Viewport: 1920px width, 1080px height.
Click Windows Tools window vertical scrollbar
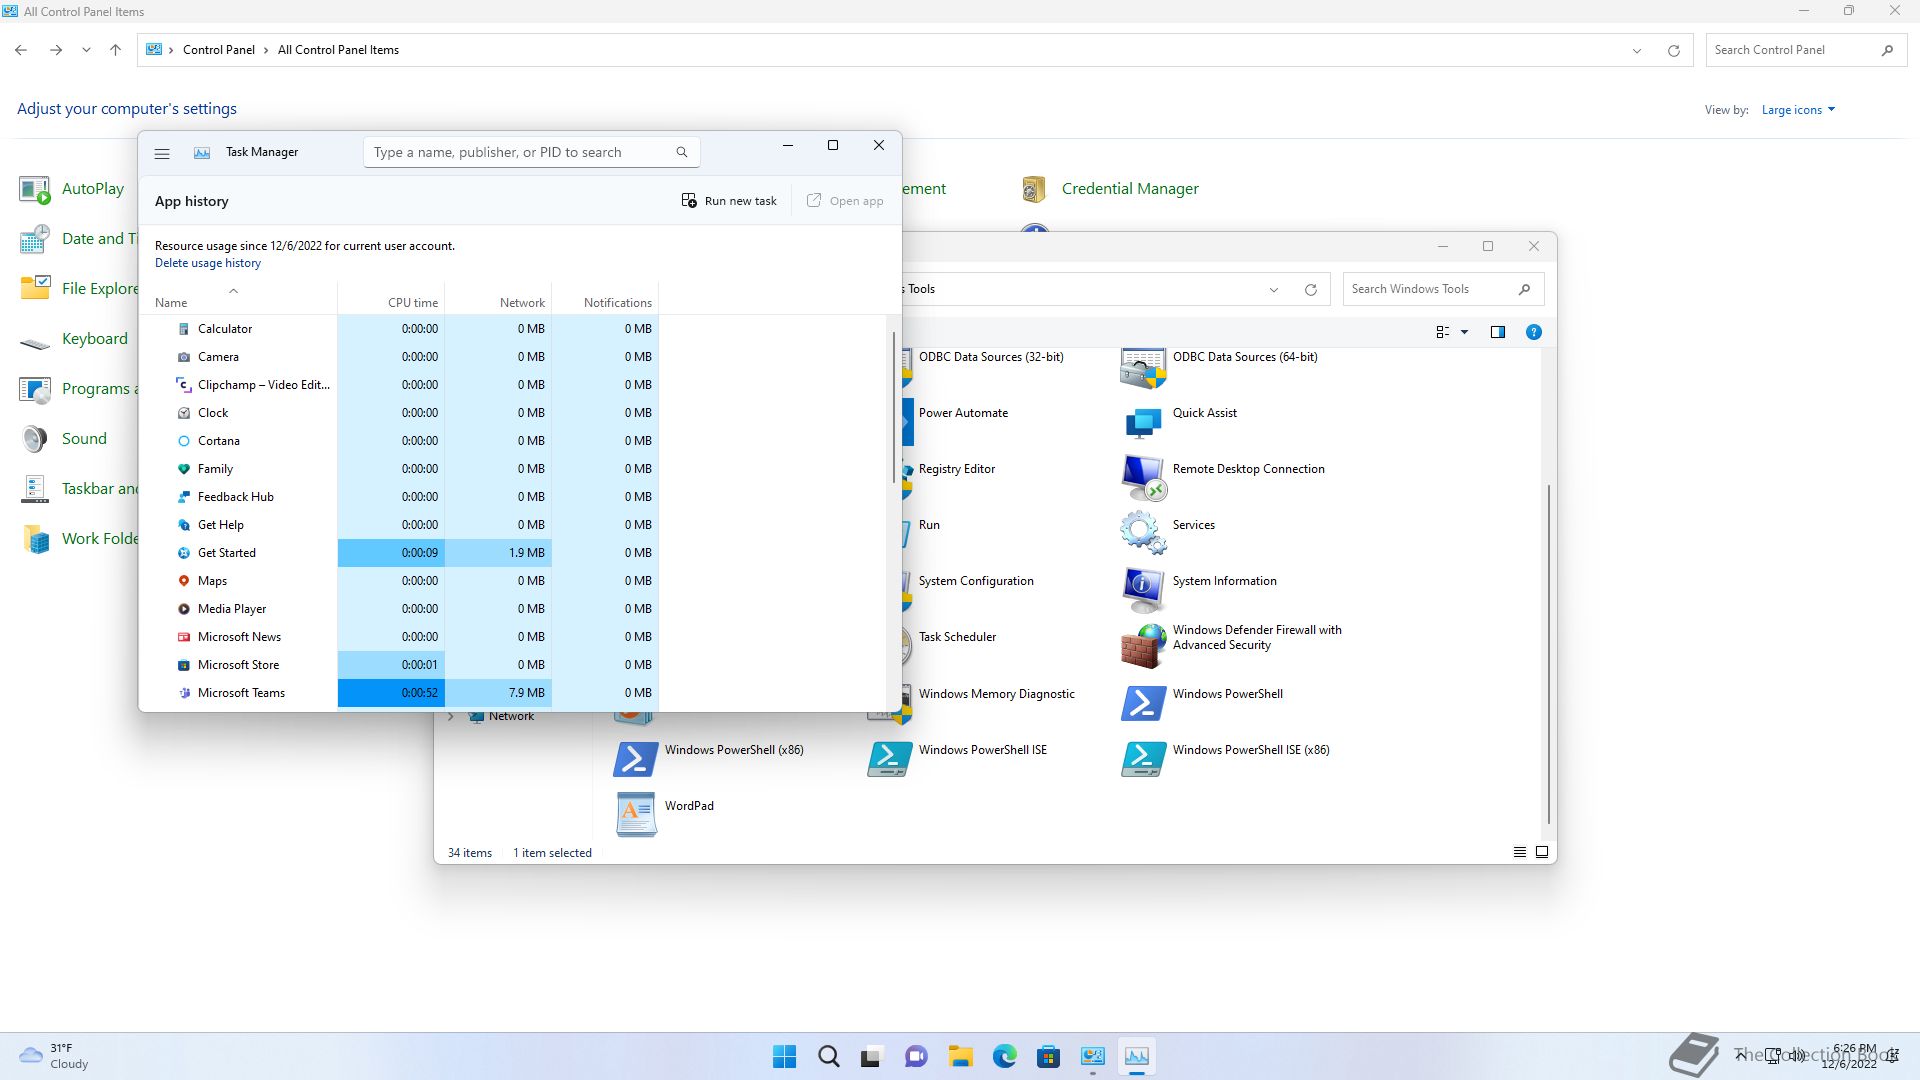tap(1549, 655)
